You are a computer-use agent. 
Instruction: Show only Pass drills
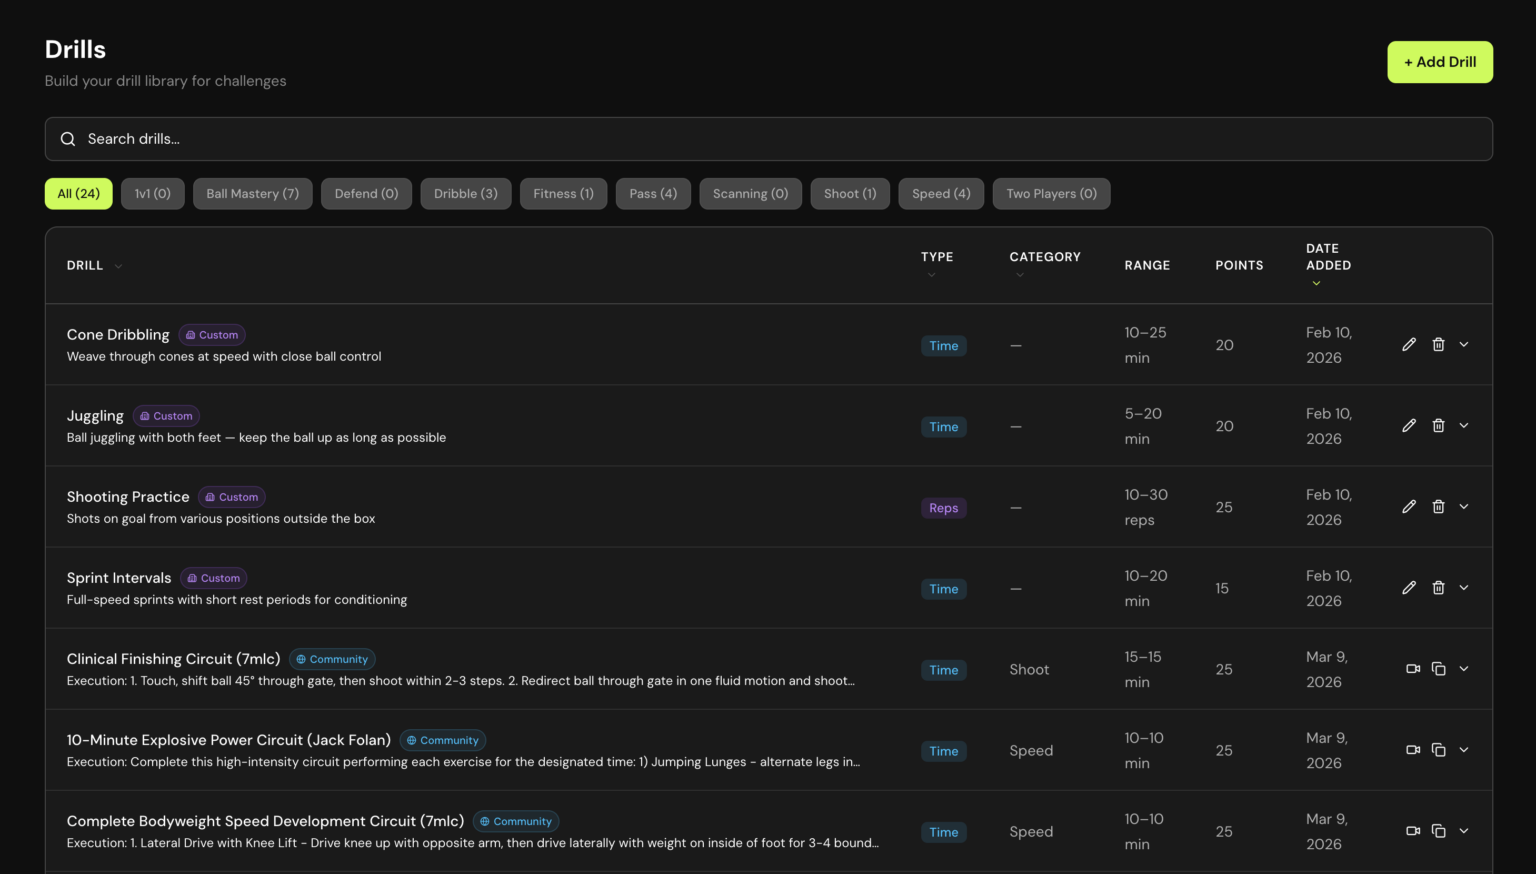[x=653, y=194]
